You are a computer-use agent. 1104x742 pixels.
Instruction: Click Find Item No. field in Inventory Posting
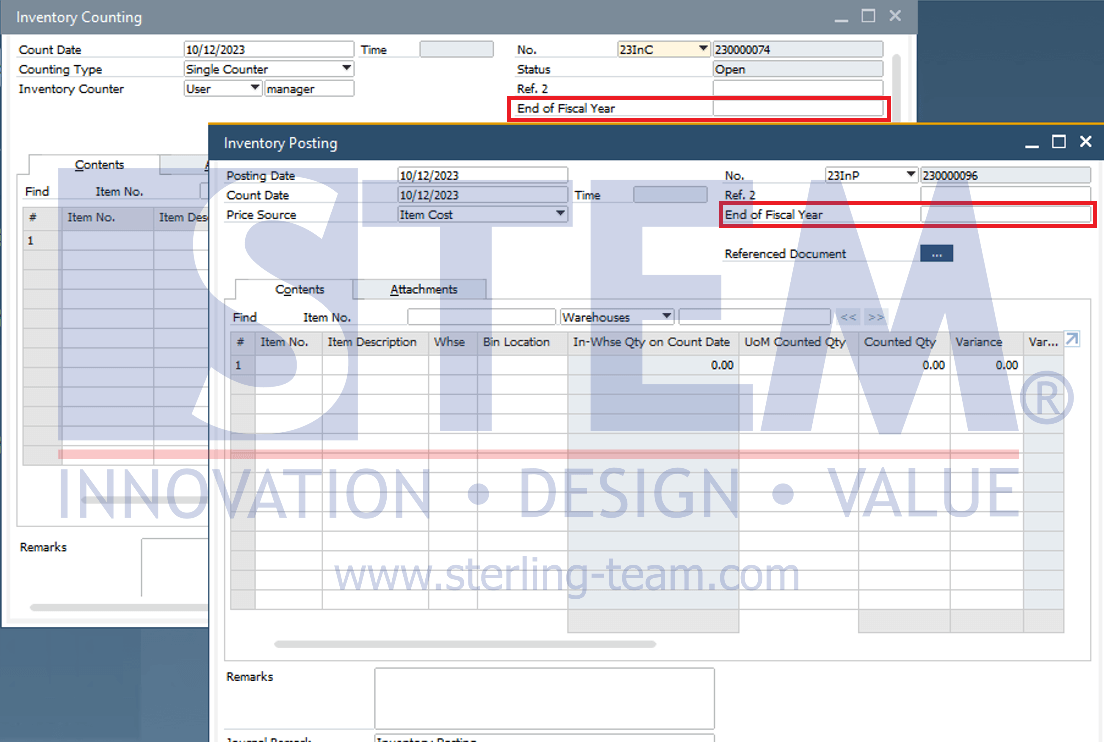pos(482,317)
